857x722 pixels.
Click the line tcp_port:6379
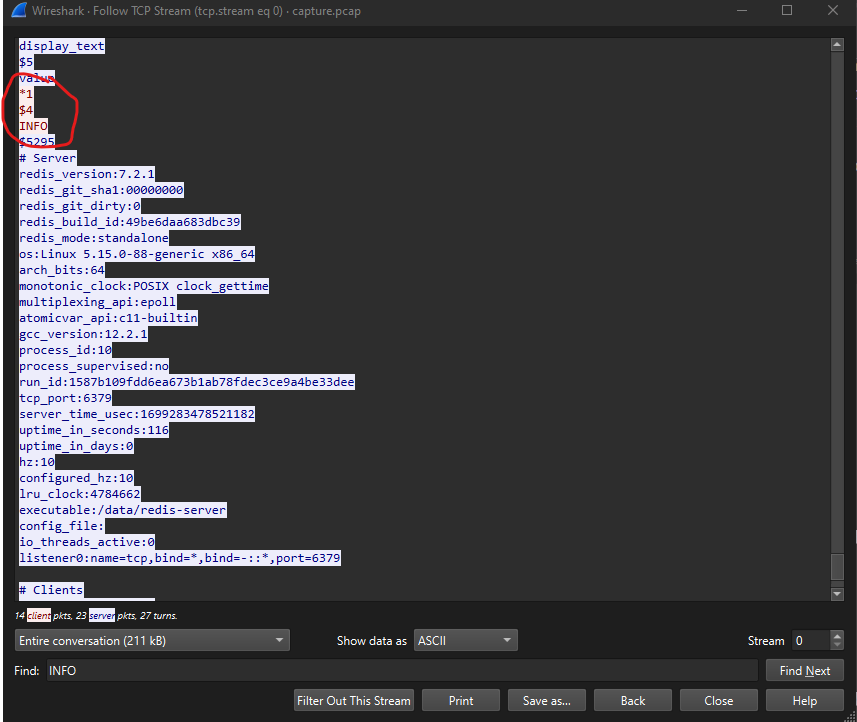tap(66, 398)
